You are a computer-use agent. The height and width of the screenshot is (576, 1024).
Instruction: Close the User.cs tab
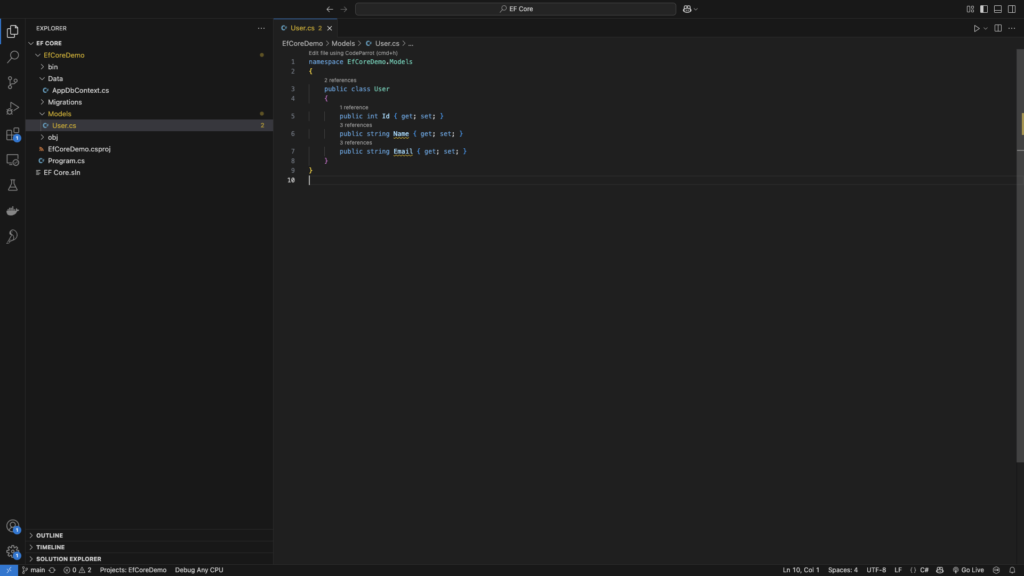(x=330, y=28)
